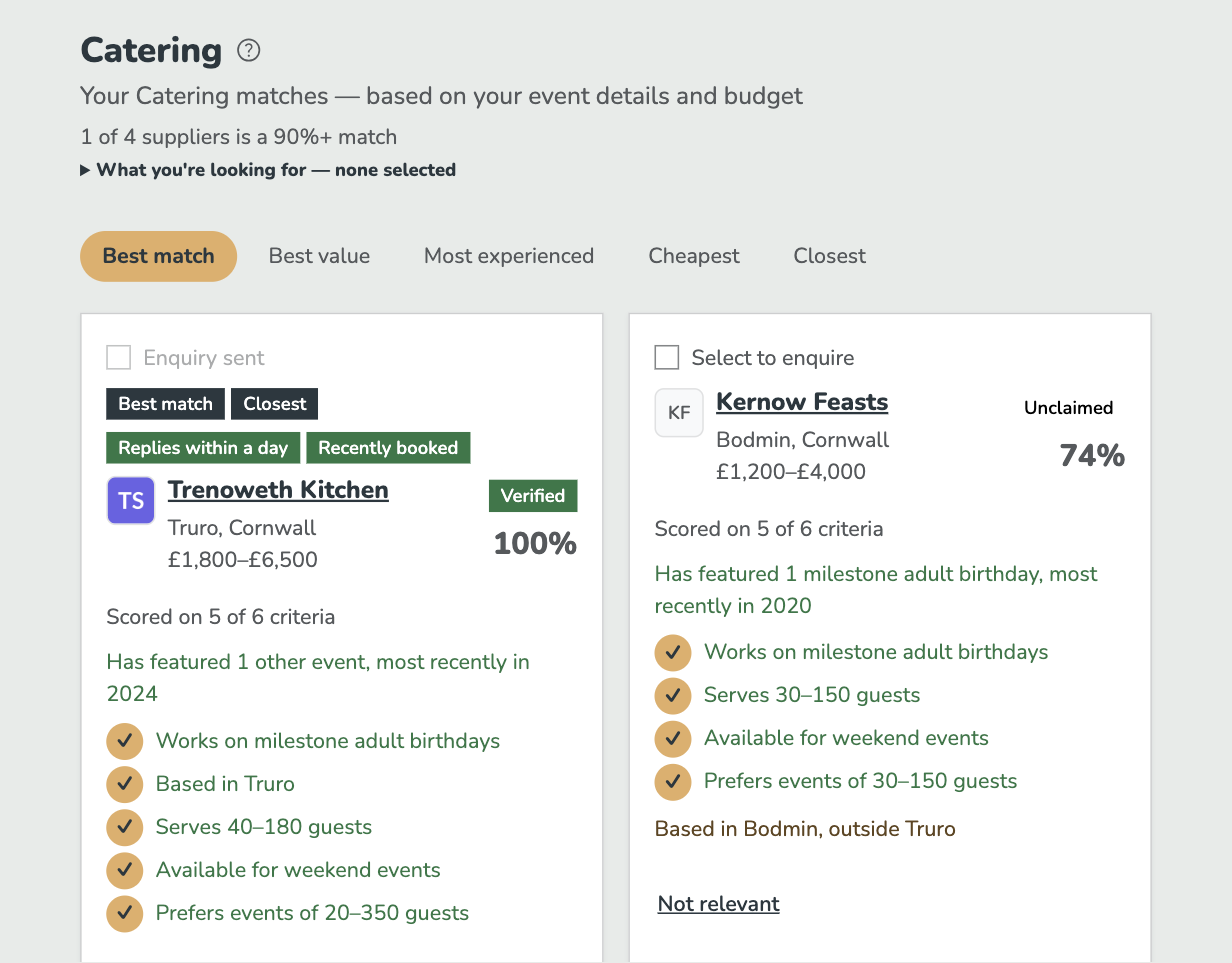Click the check icon beside Based in Truro

tap(125, 784)
